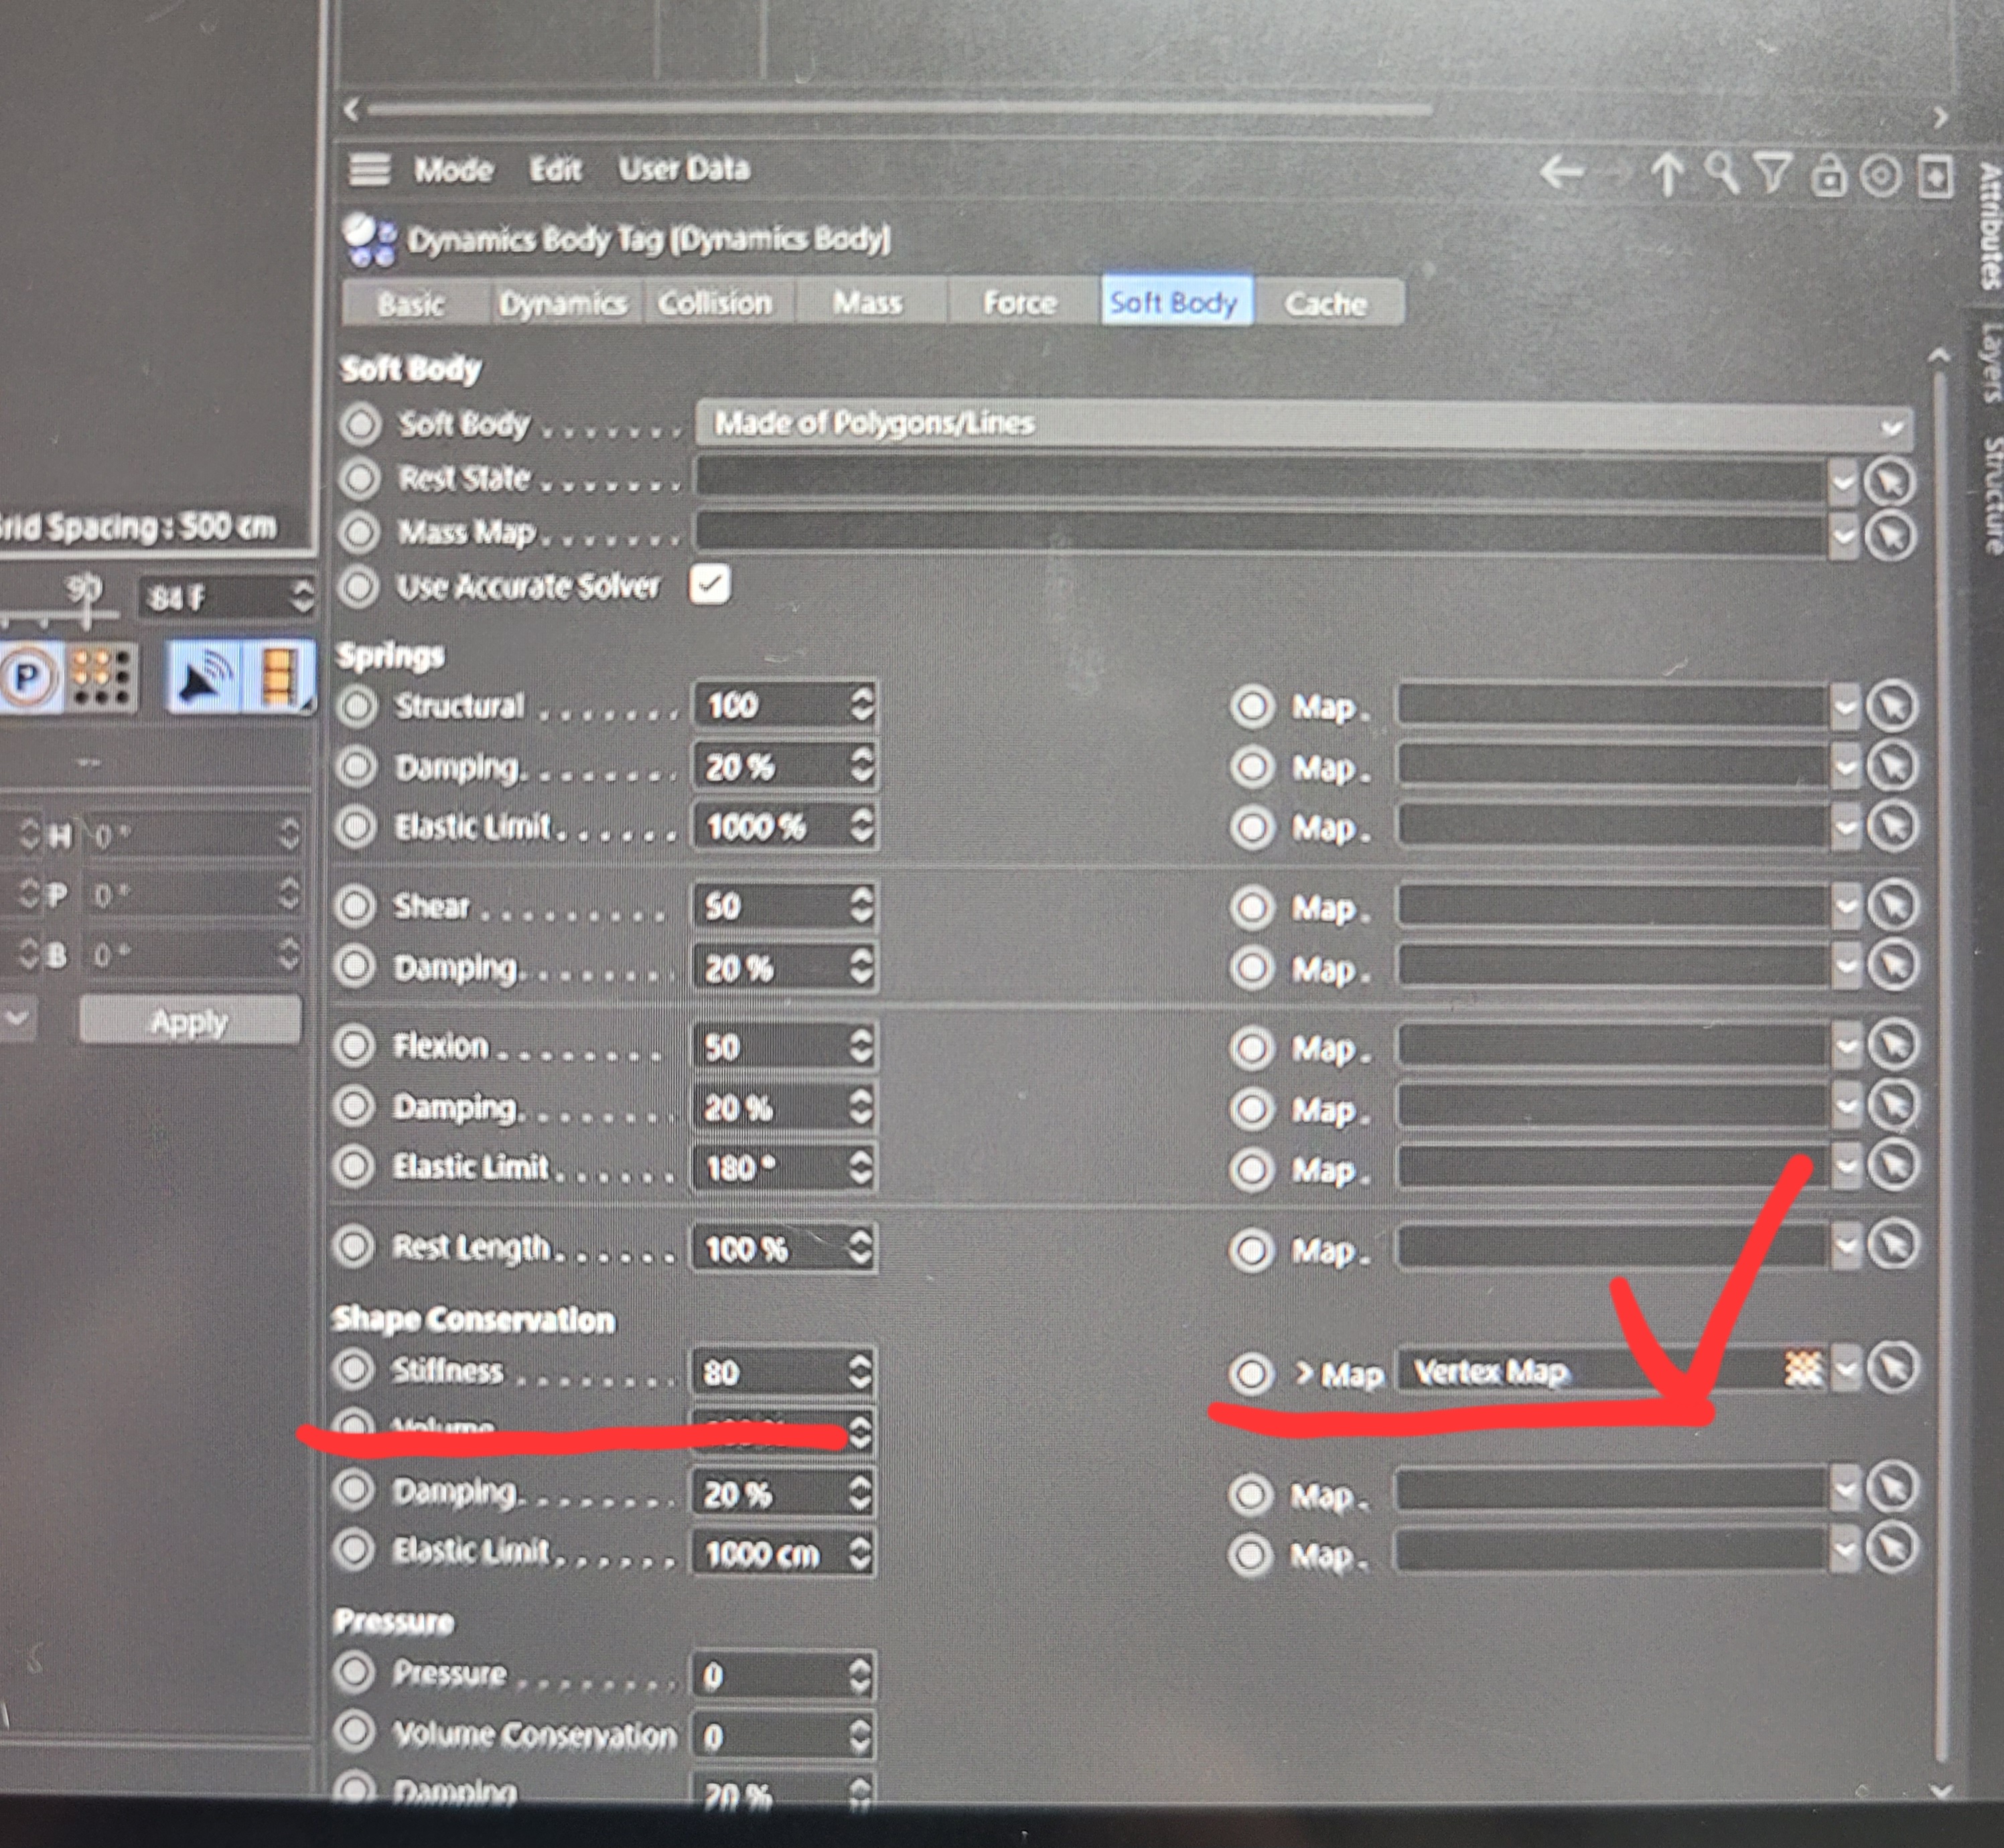The image size is (2004, 1848).
Task: Switch to the Collision tab
Action: tap(715, 302)
